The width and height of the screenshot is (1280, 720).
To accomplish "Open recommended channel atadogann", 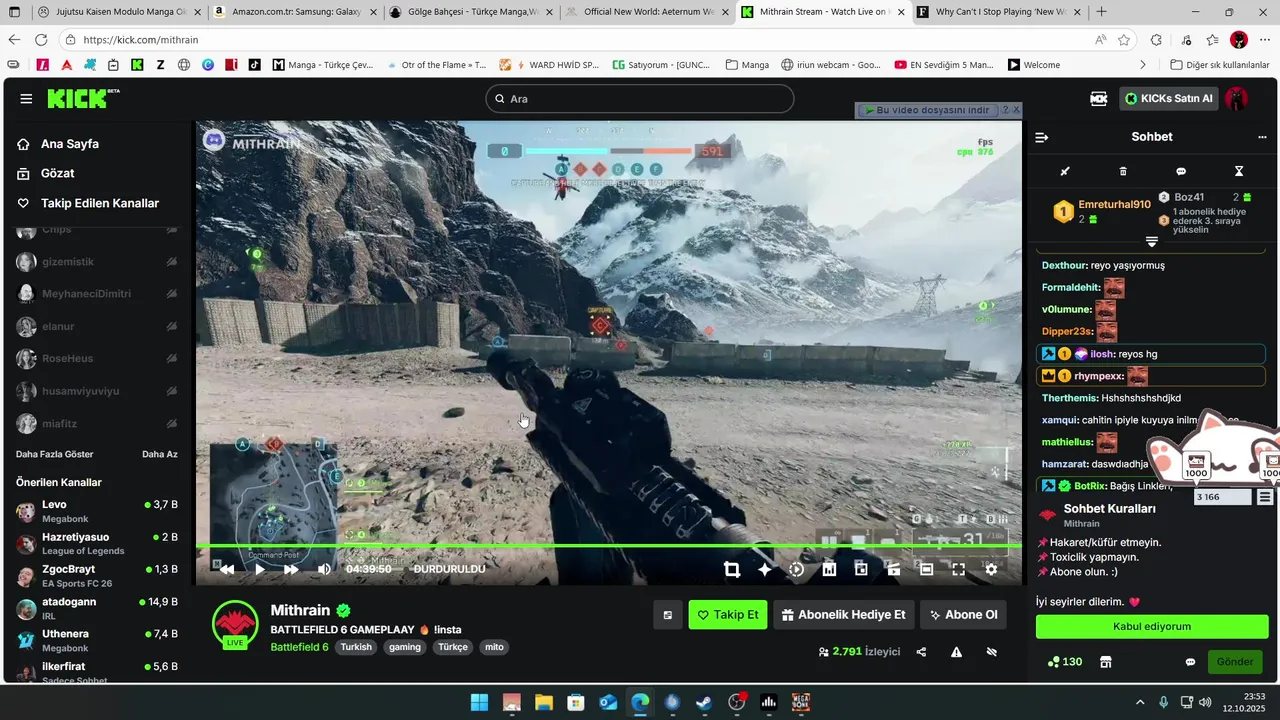I will pos(96,608).
